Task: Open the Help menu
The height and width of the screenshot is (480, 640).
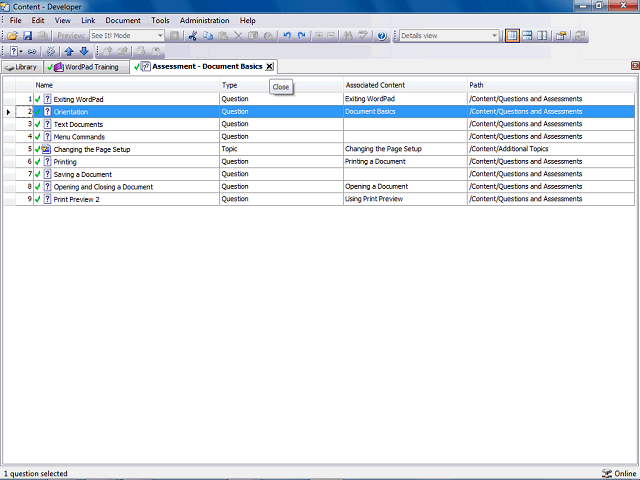Action: click(x=247, y=20)
